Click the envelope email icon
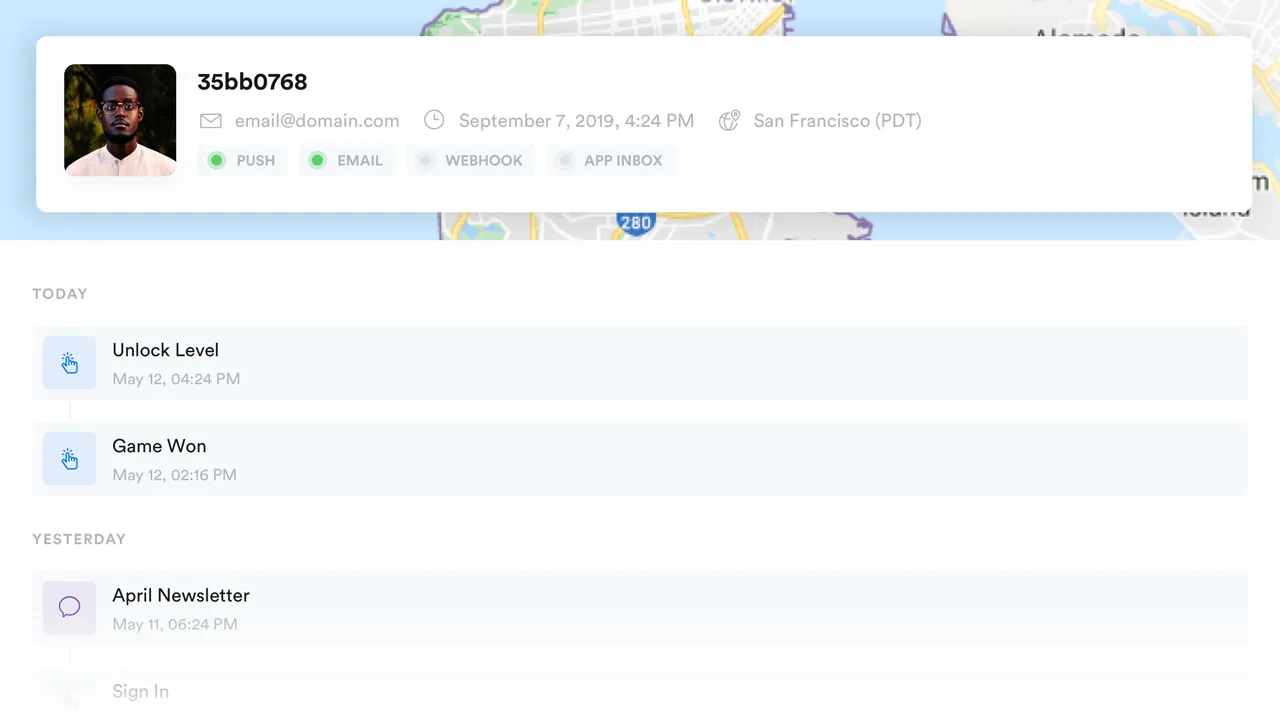Screen dimensions: 1280x720 click(x=210, y=121)
